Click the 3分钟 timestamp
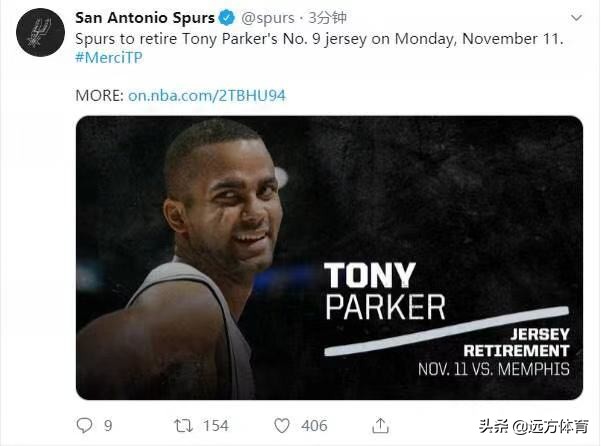 click(328, 18)
